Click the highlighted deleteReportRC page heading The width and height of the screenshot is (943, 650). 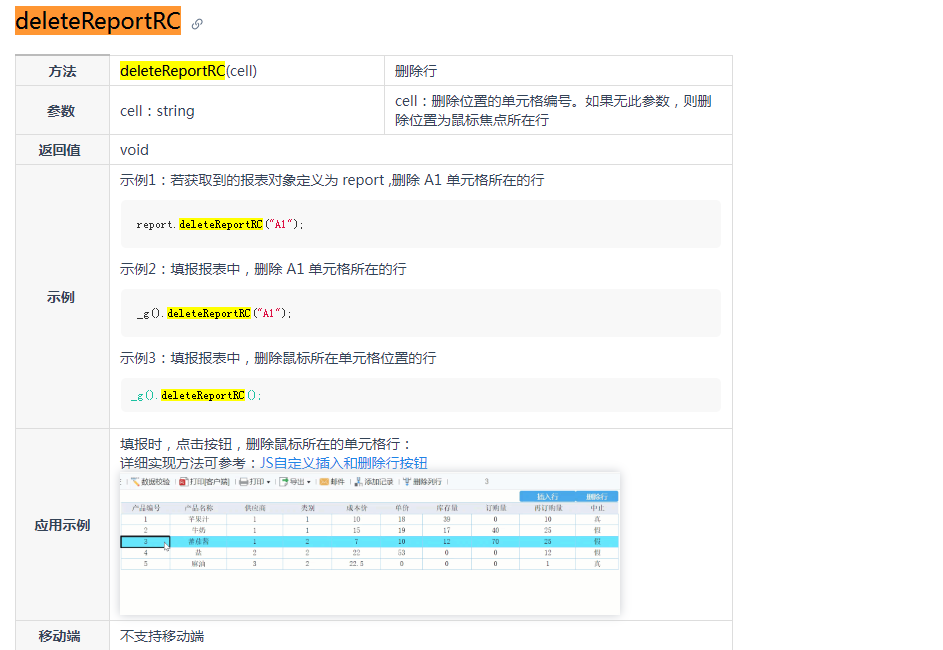98,20
